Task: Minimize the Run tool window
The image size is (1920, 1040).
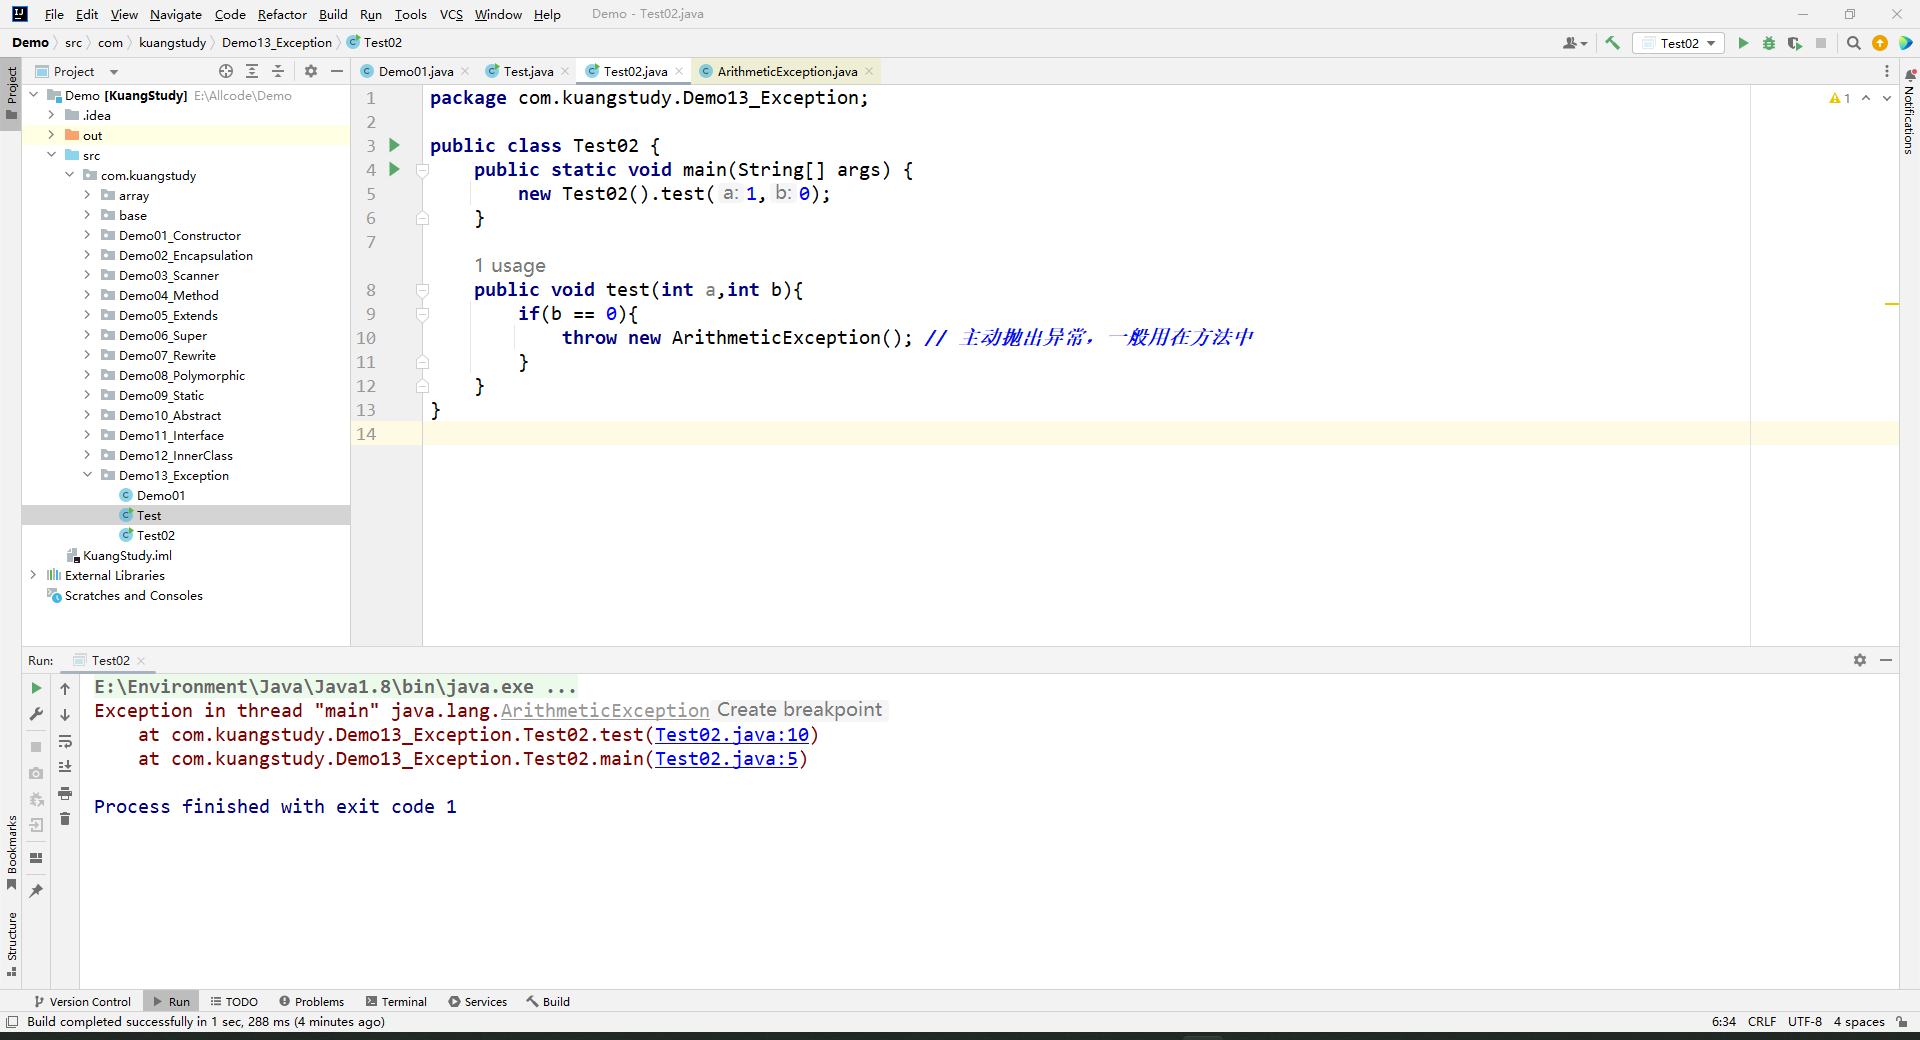Action: 1886,660
